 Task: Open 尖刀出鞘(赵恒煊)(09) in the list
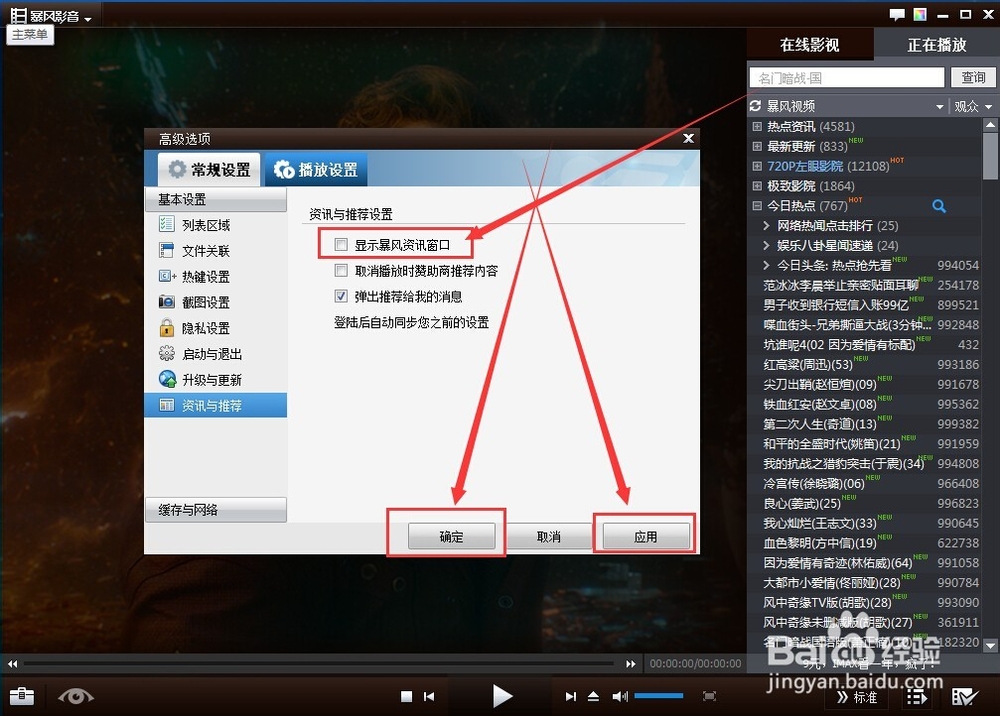820,384
